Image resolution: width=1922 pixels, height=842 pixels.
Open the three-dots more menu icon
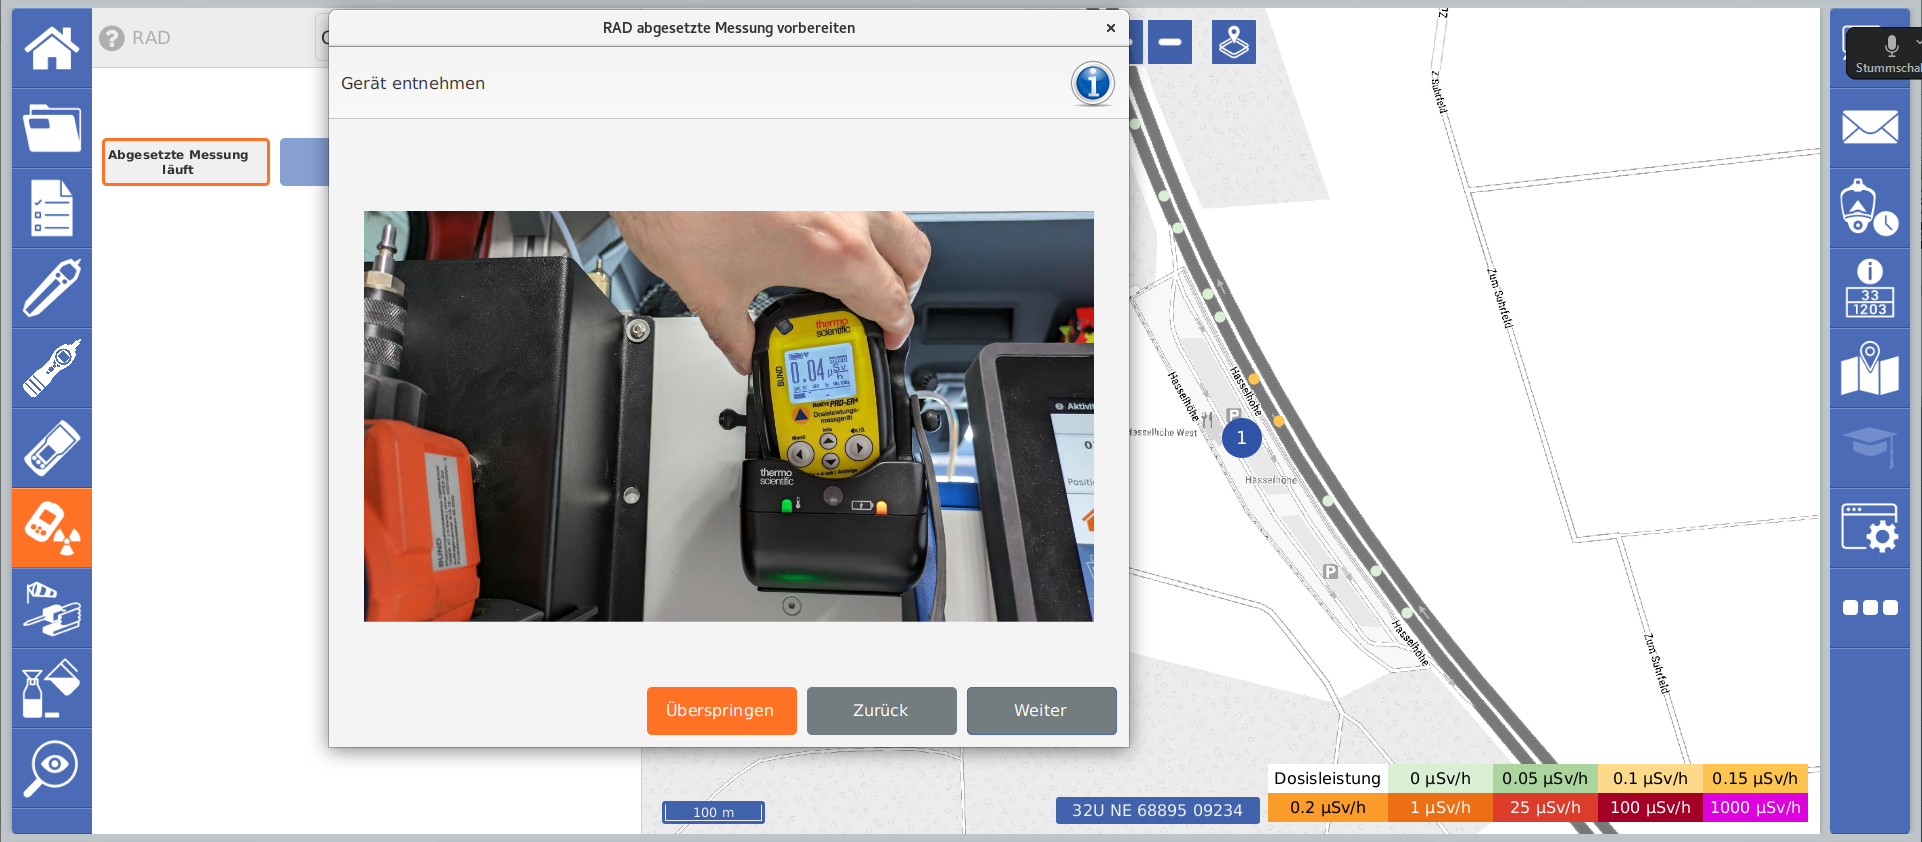pyautogui.click(x=1870, y=608)
